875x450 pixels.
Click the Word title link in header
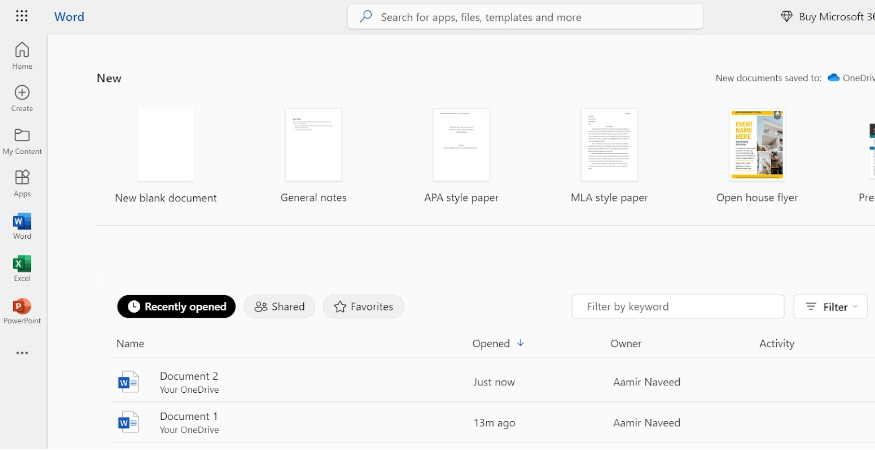tap(69, 17)
